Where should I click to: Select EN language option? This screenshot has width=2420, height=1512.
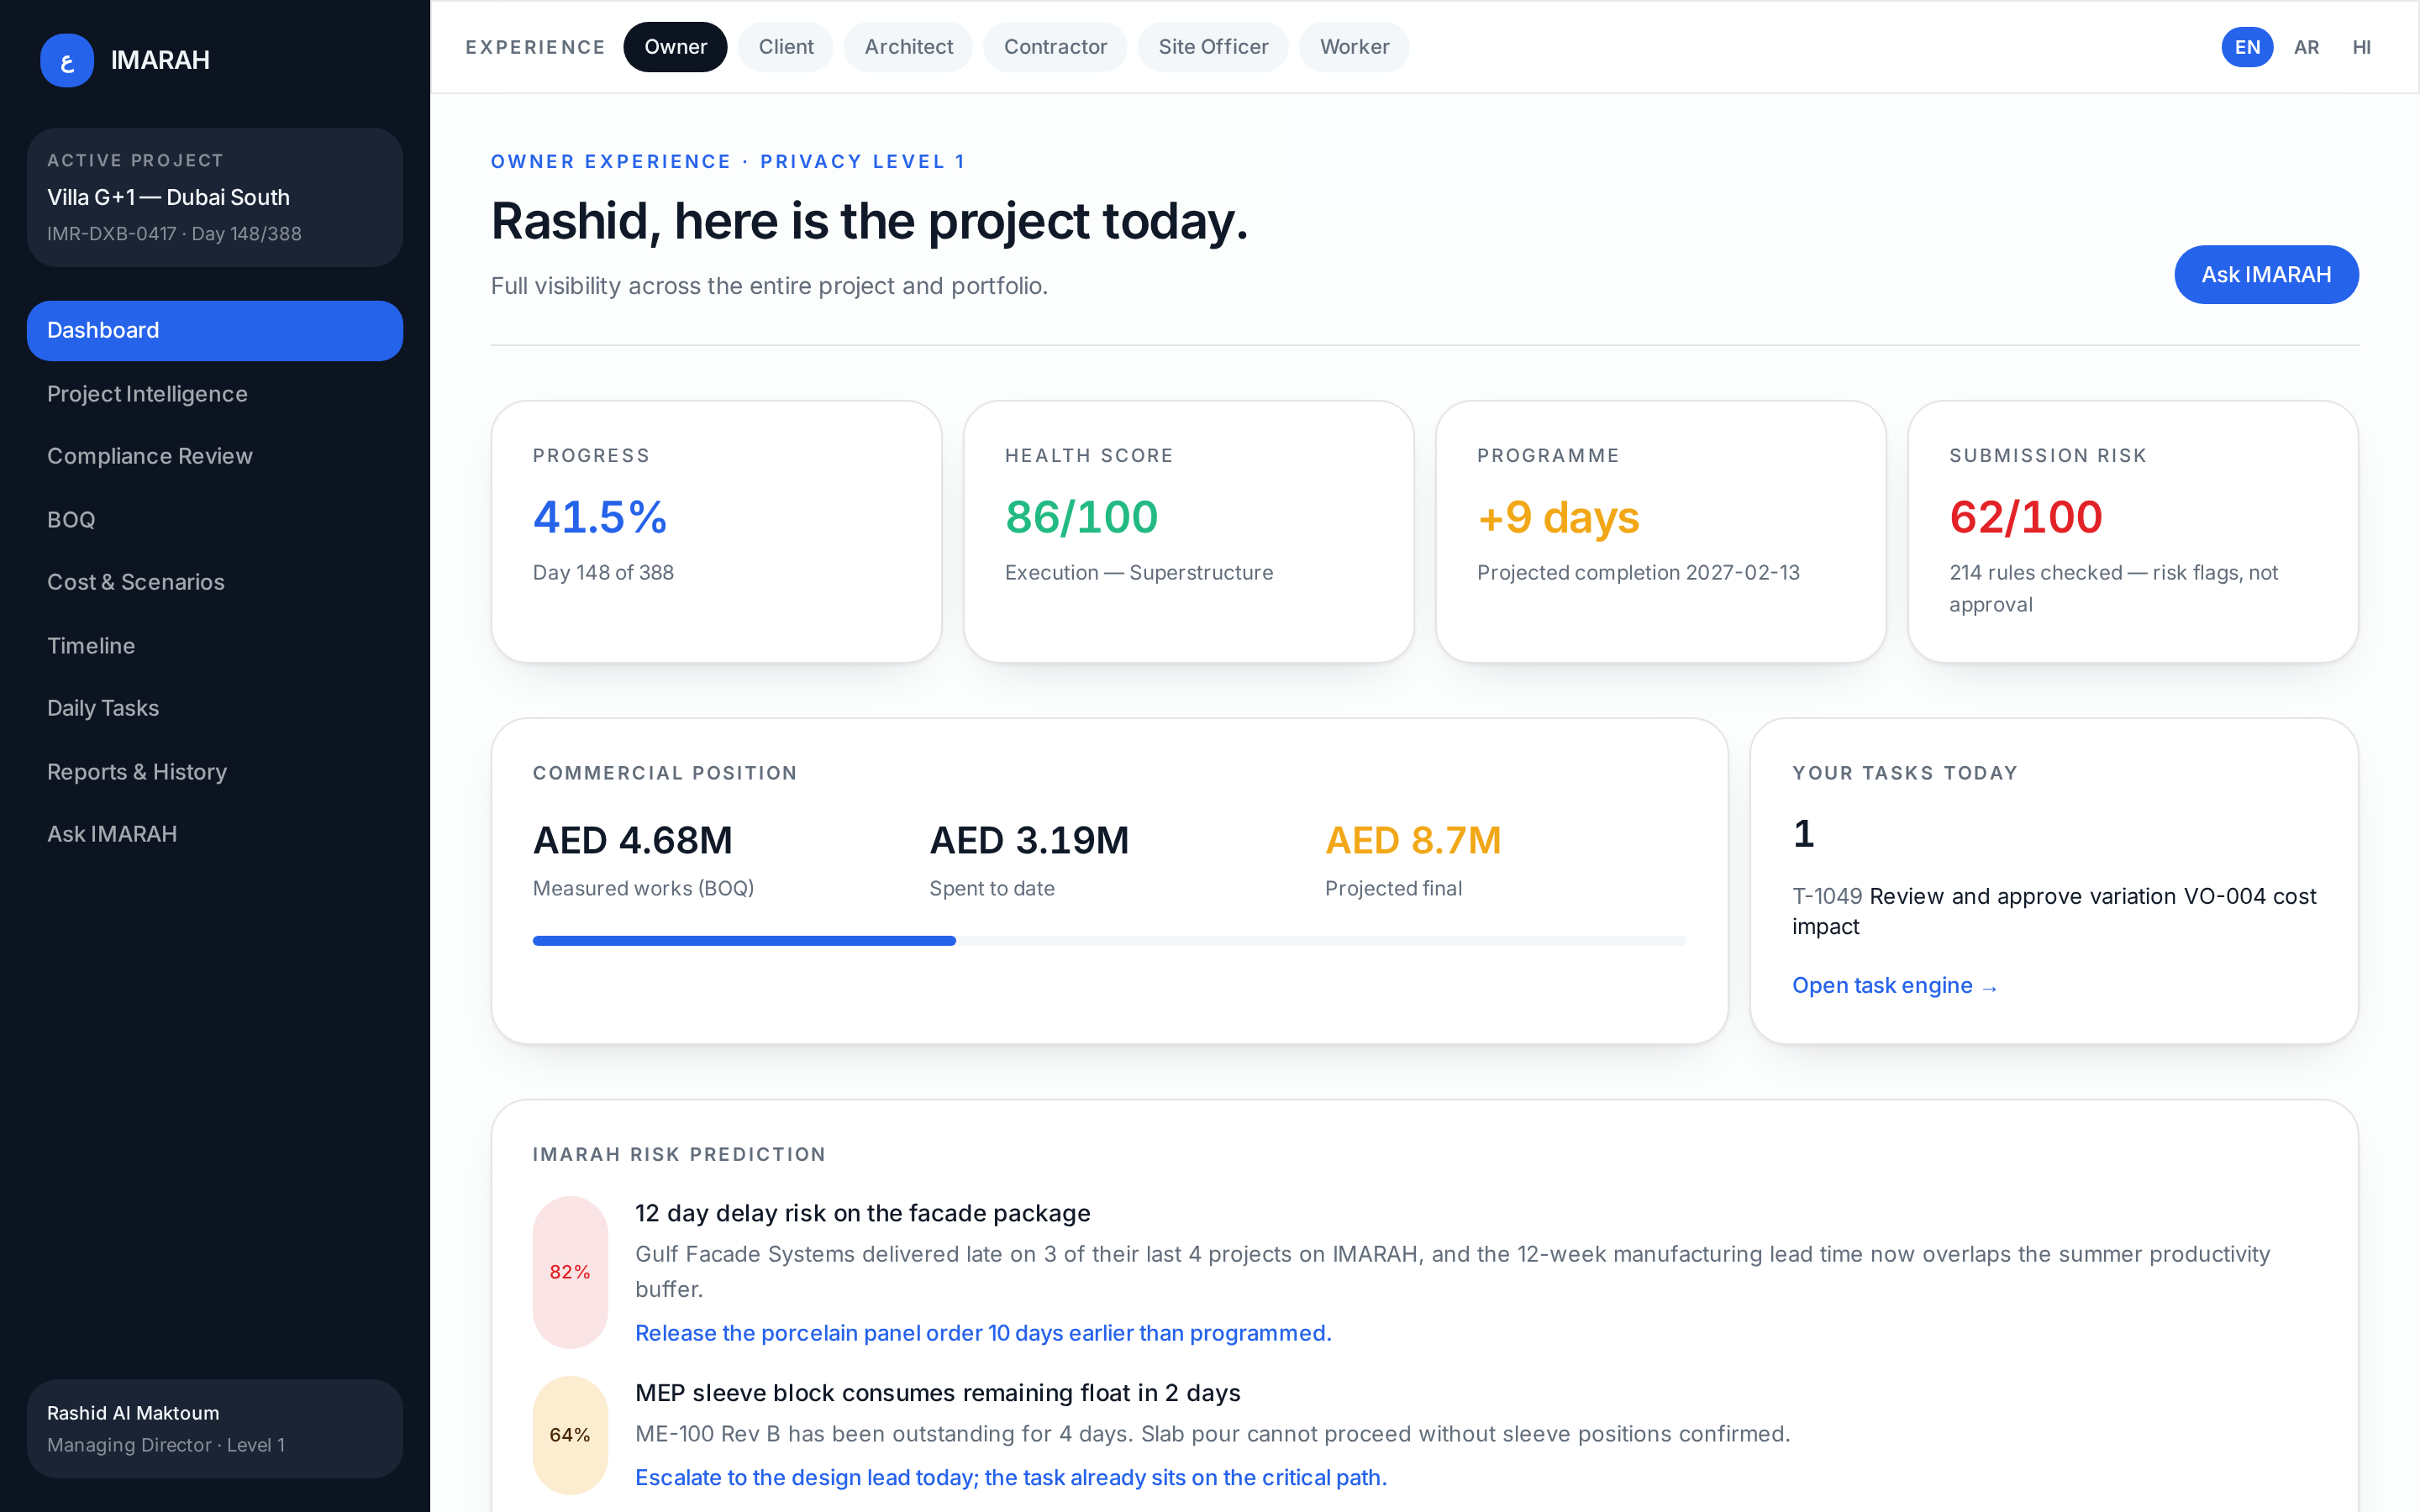(2247, 47)
